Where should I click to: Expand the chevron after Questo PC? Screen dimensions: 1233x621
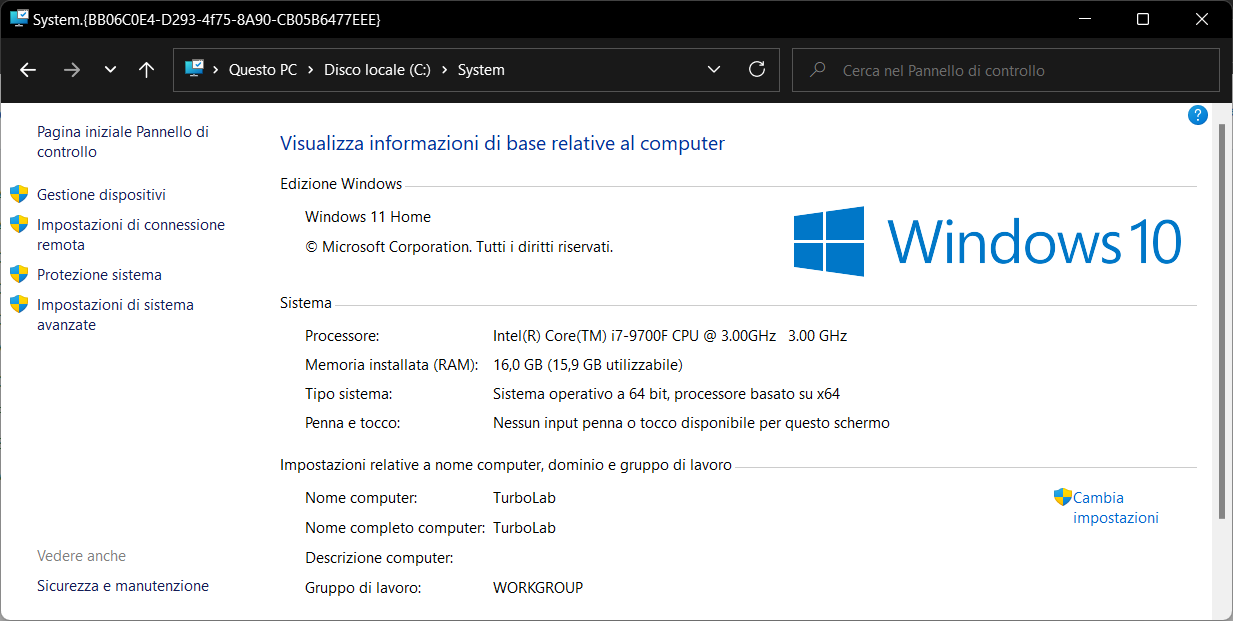point(311,70)
